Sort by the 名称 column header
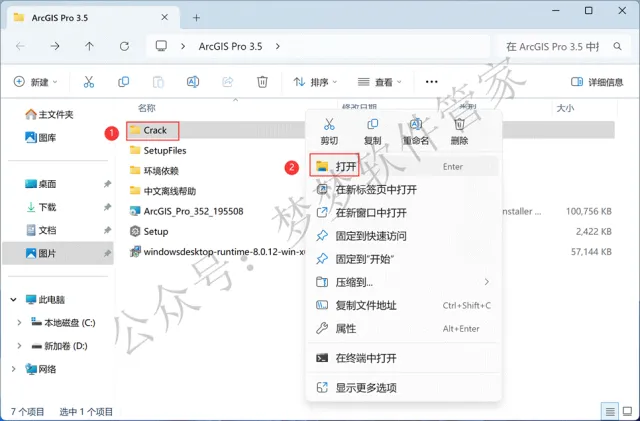This screenshot has width=640, height=421. 147,108
